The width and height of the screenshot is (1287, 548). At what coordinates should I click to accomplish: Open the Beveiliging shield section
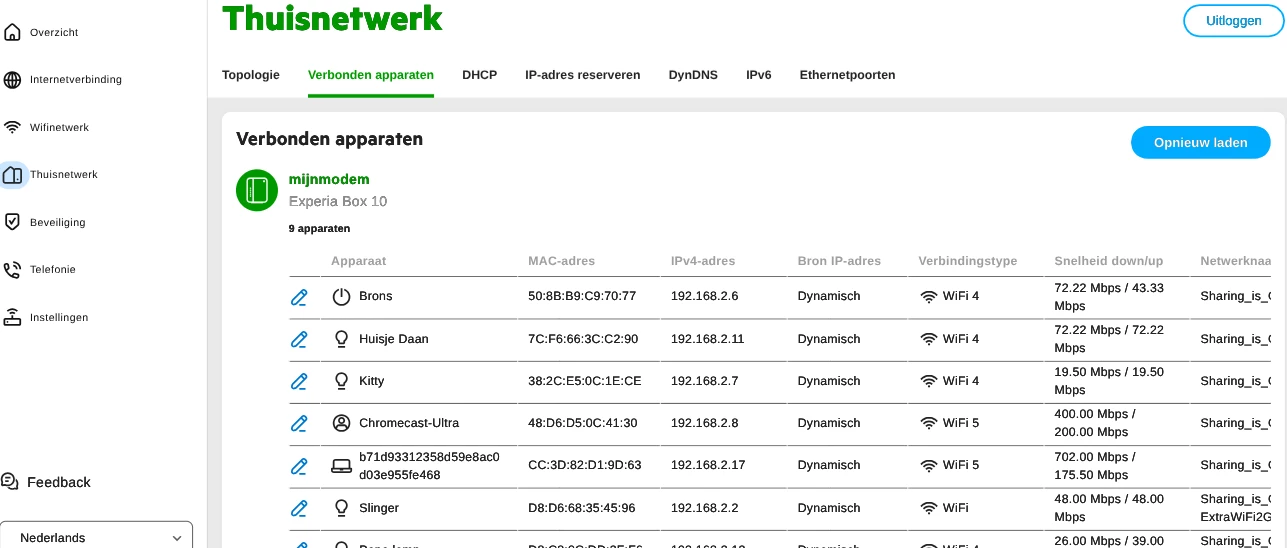click(12, 222)
